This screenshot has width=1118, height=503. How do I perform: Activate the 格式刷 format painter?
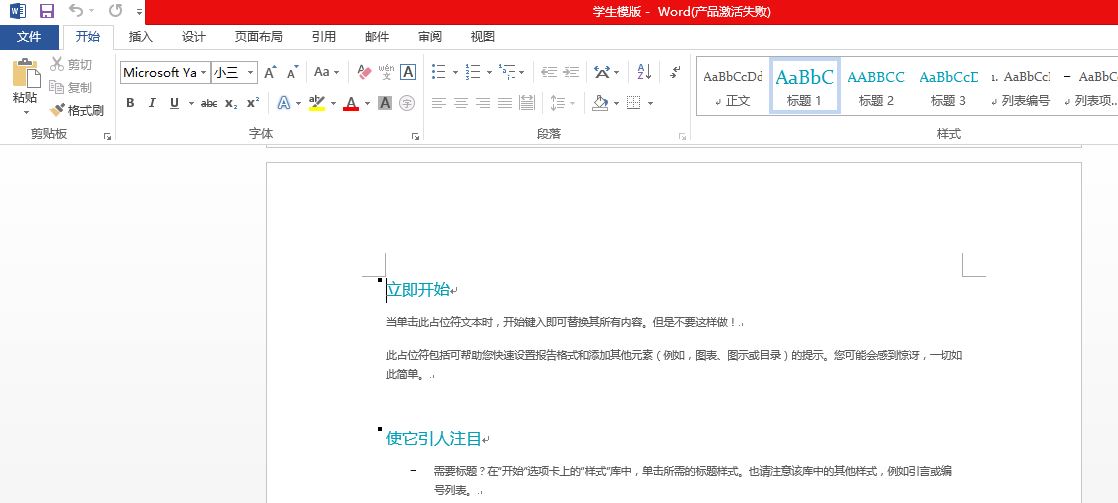(x=77, y=111)
